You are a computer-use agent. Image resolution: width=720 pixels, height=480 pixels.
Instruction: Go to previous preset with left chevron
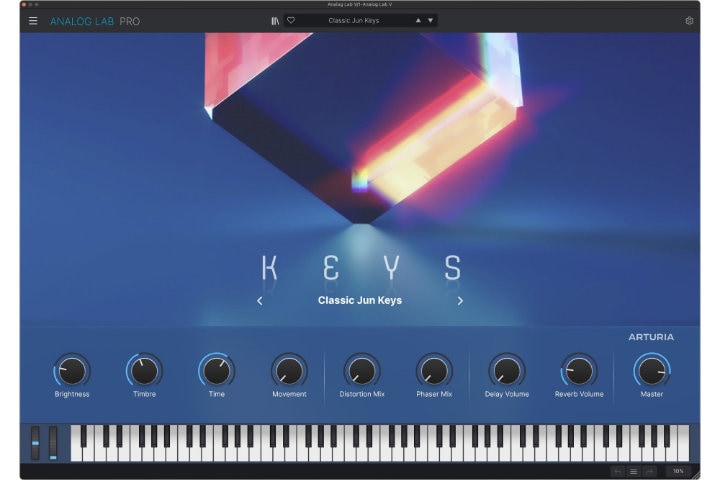(x=259, y=301)
